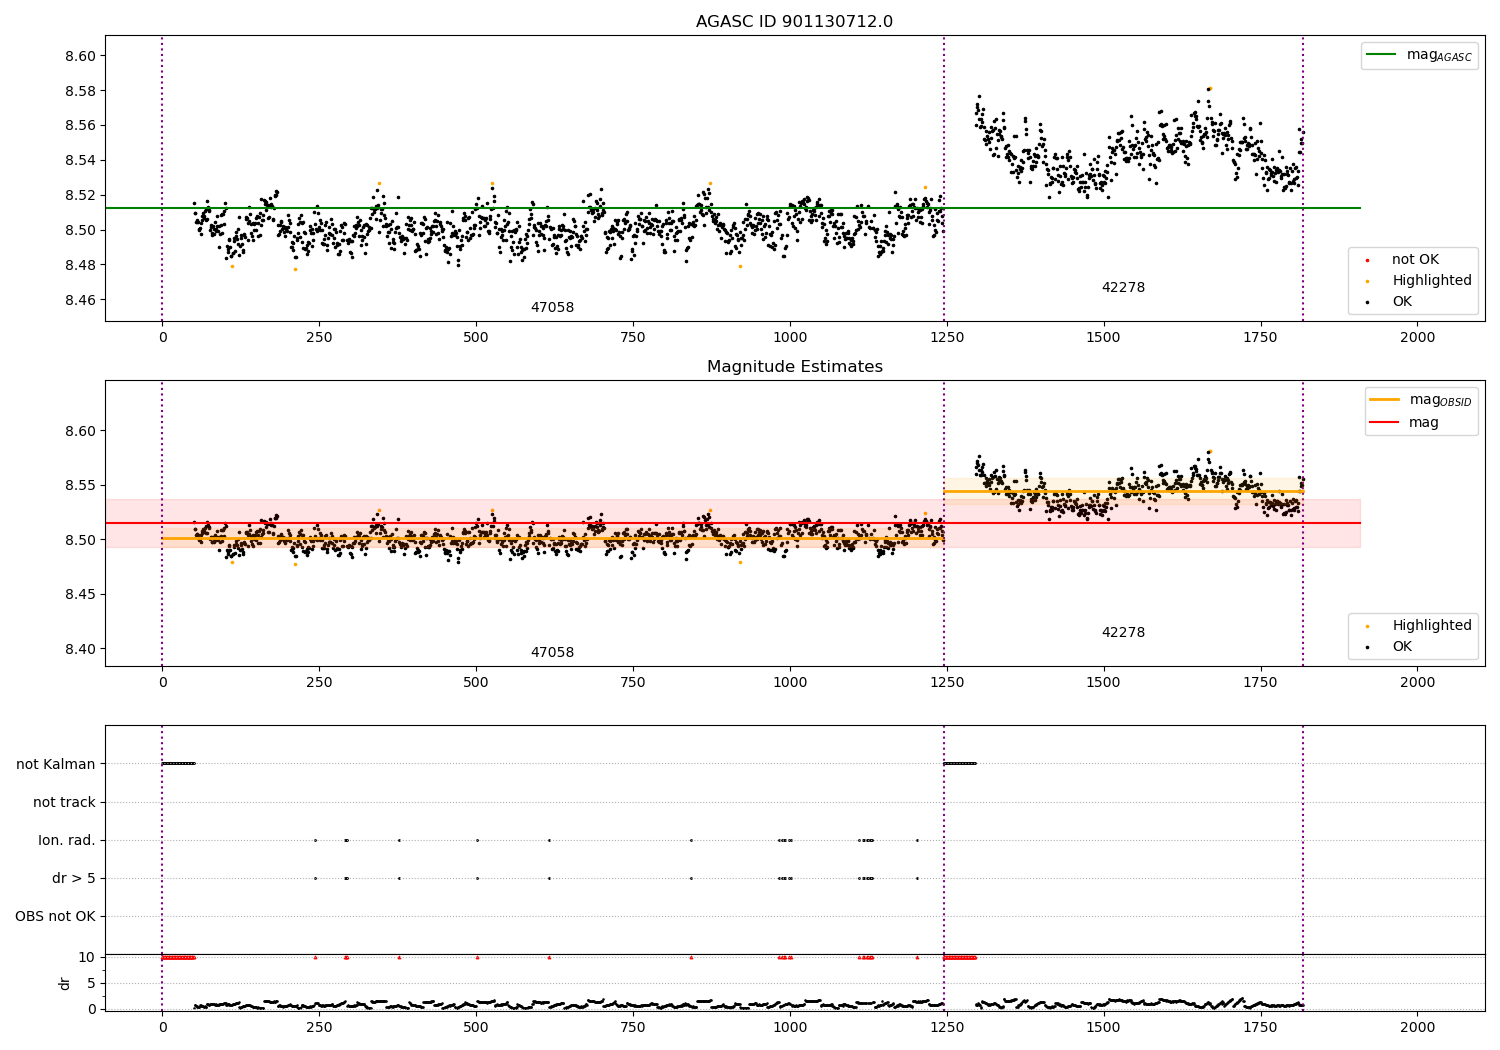Click the 'Ion. rad.' axis label
The height and width of the screenshot is (1050, 1500).
67,841
